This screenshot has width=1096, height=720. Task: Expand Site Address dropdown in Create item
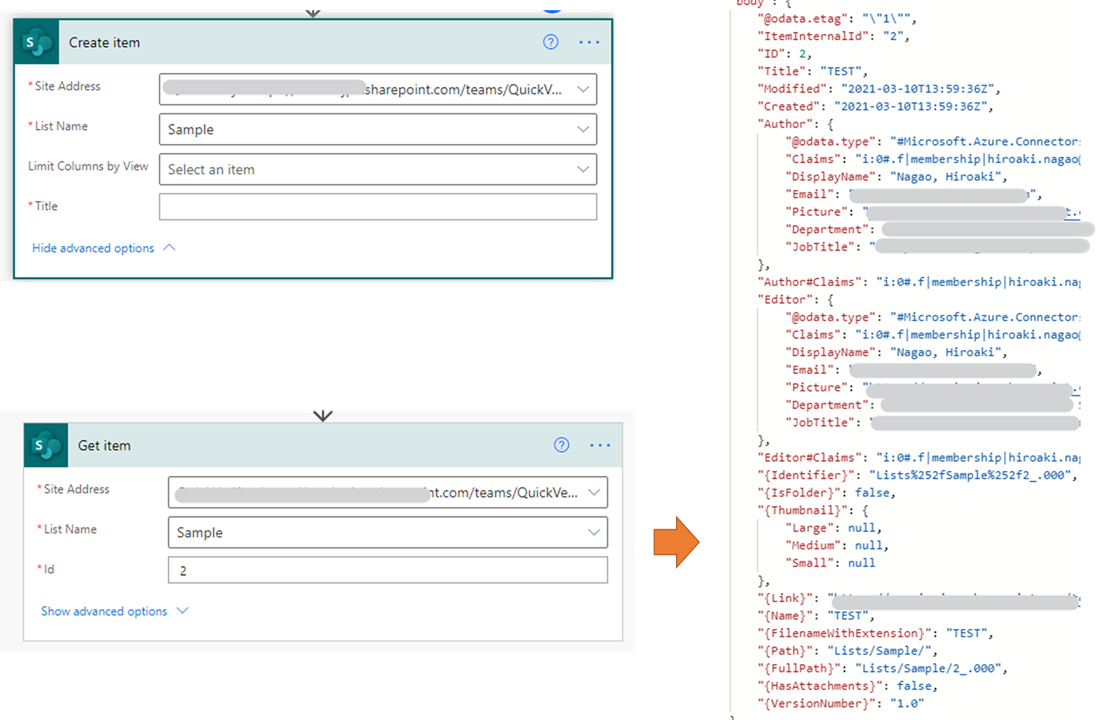click(x=583, y=89)
